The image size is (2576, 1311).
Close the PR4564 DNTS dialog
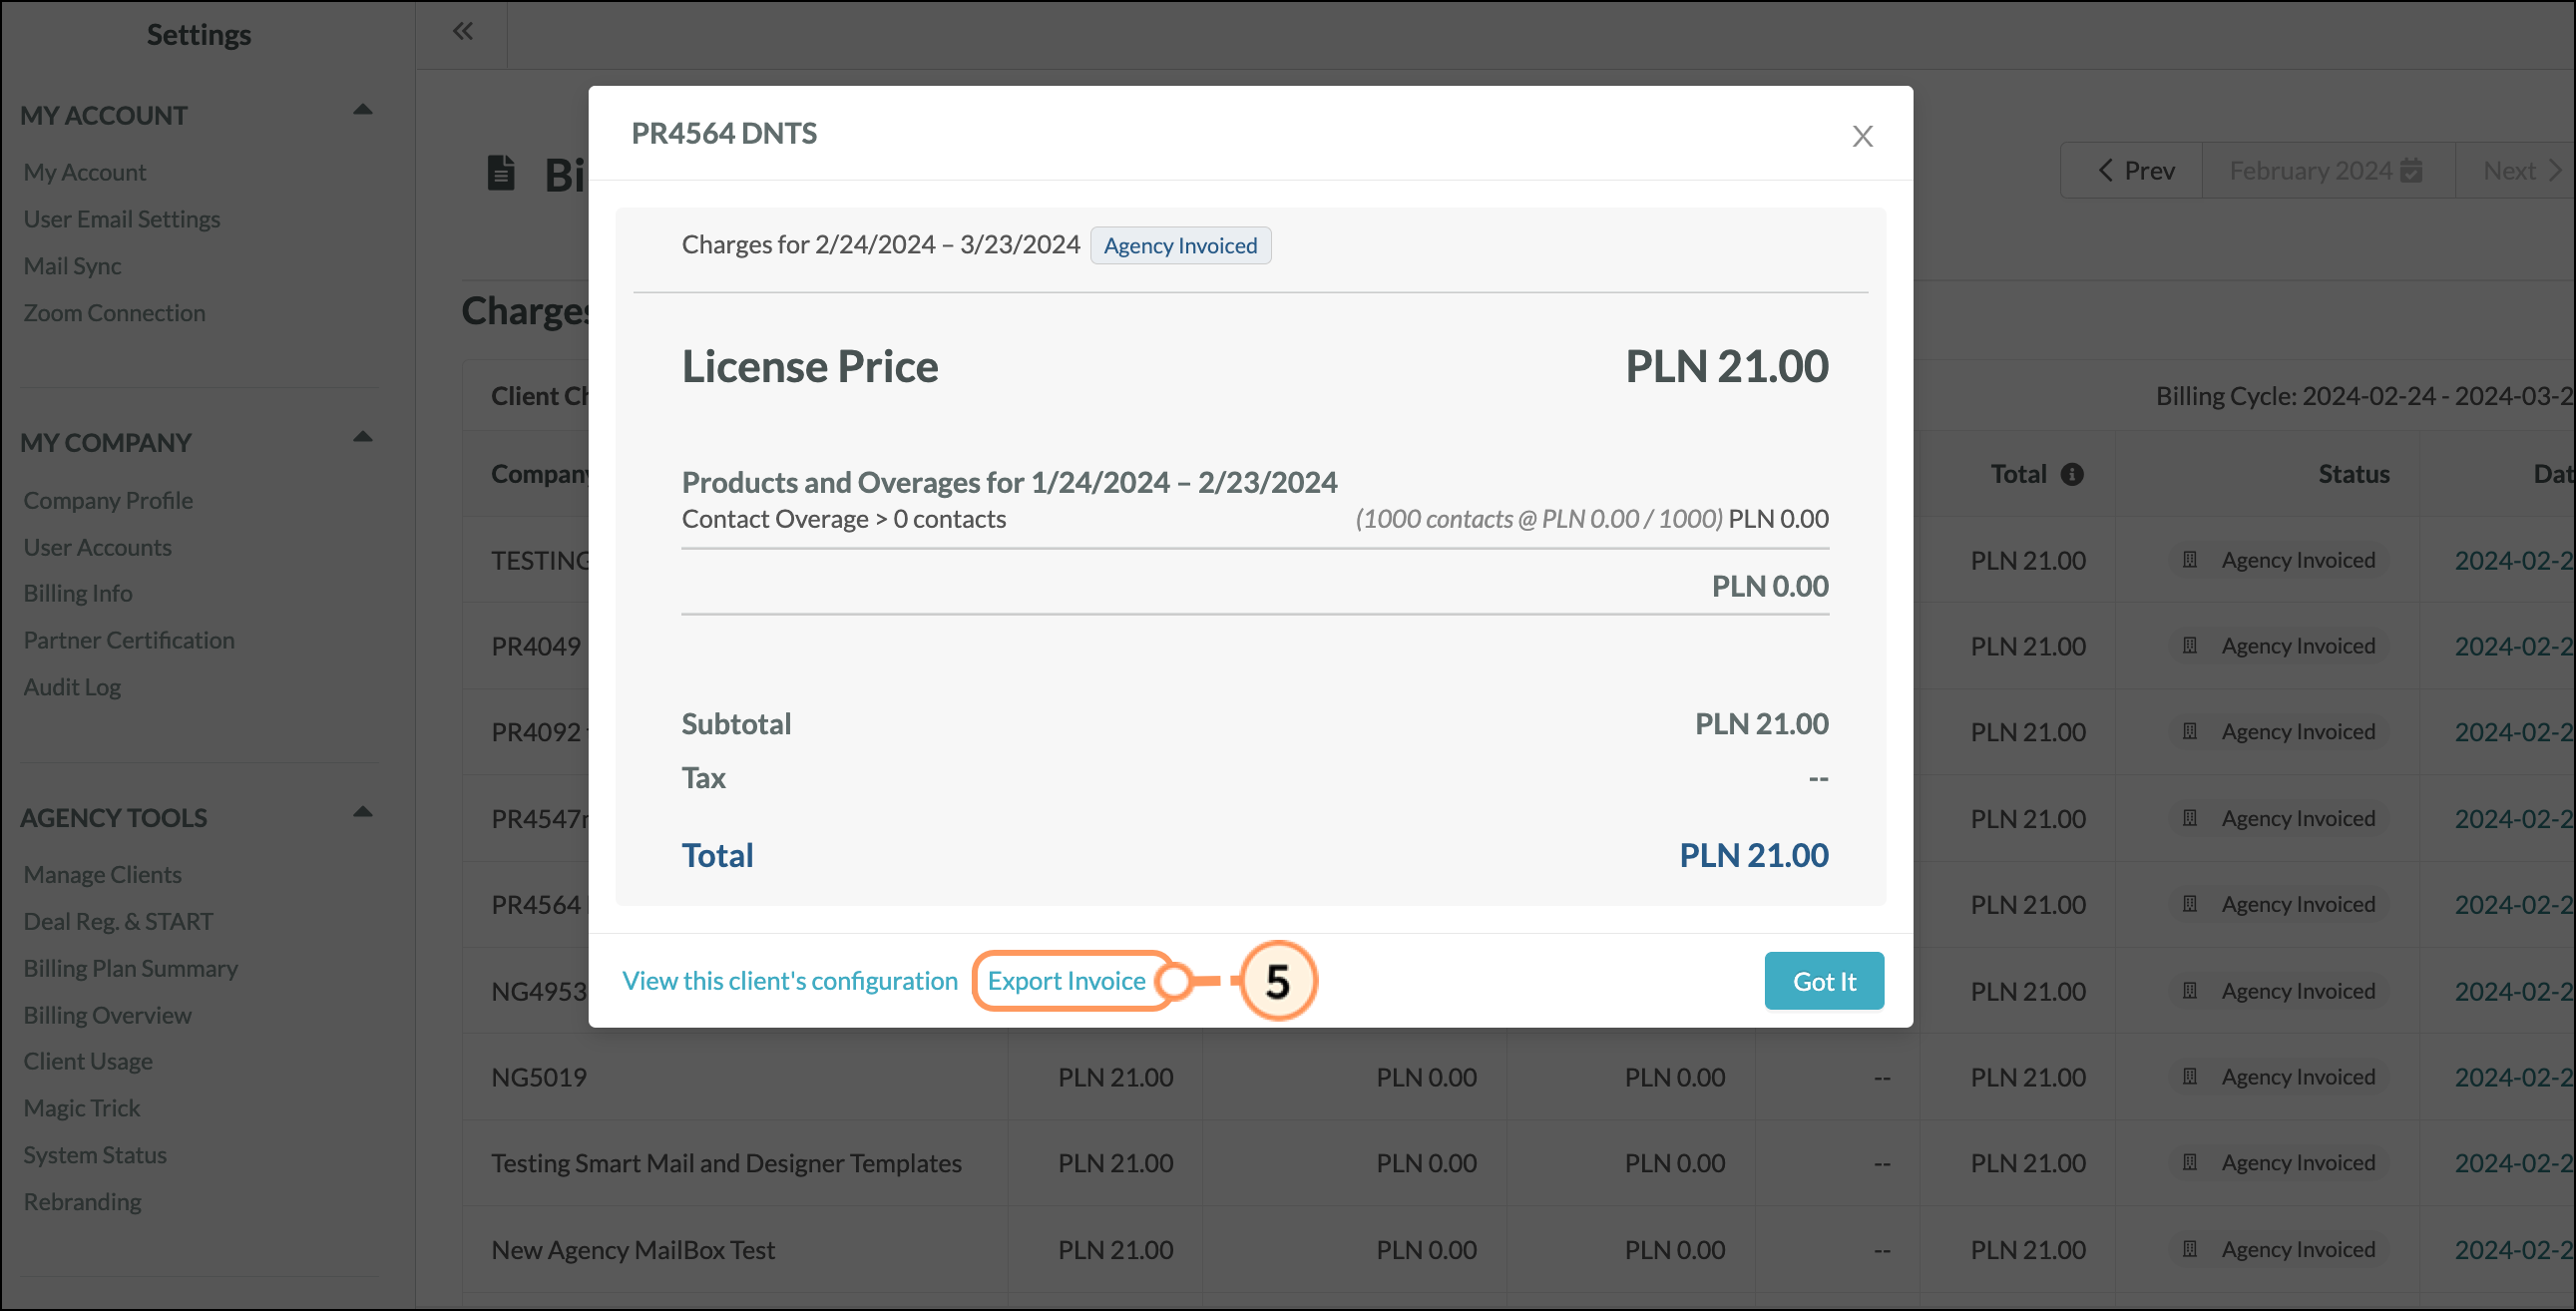(x=1862, y=136)
